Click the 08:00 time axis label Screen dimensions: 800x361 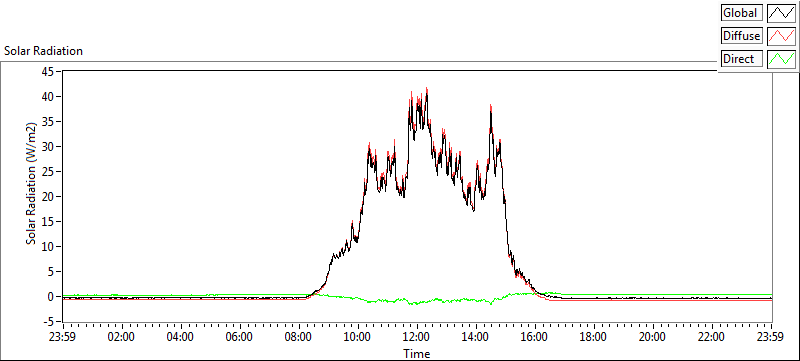pyautogui.click(x=299, y=337)
